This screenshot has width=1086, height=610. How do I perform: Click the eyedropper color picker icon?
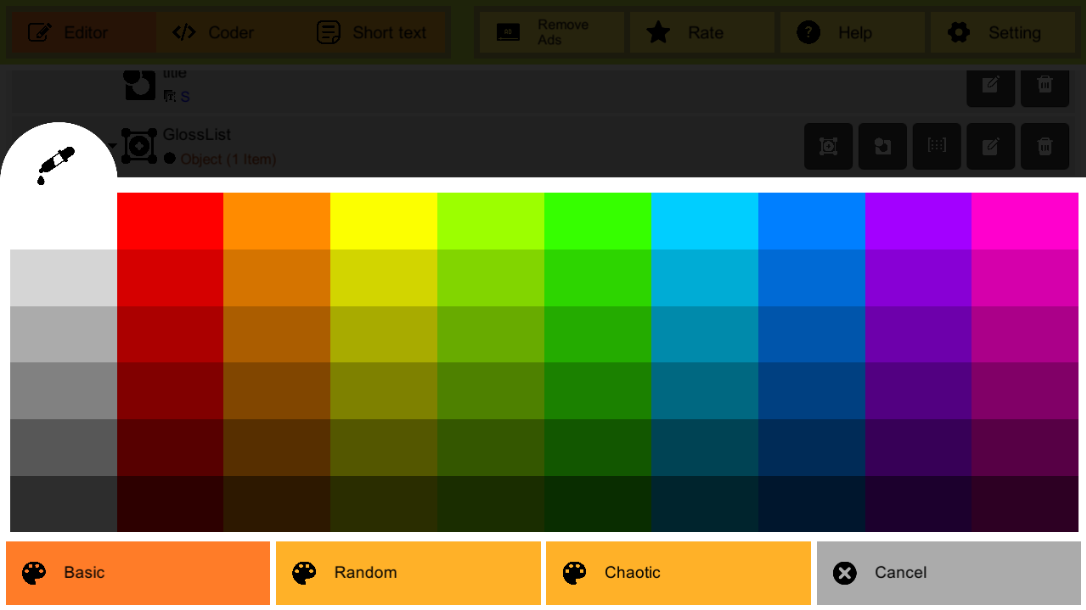(57, 165)
